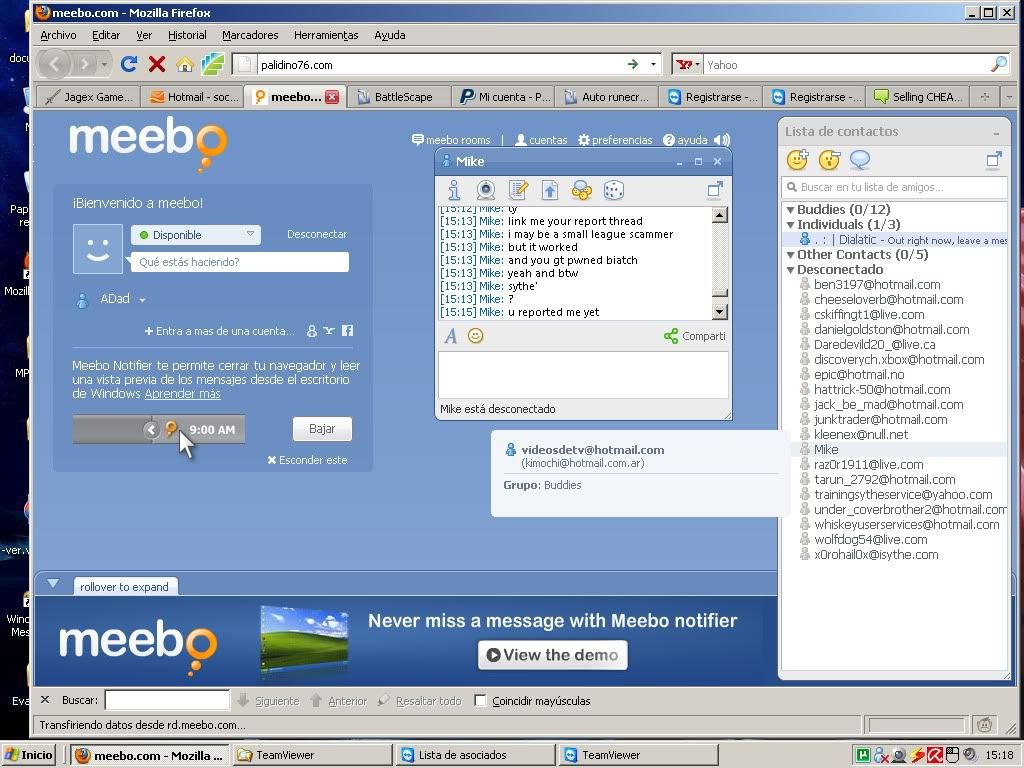The height and width of the screenshot is (768, 1024).
Task: Open the Aprender más link
Action: pos(182,394)
